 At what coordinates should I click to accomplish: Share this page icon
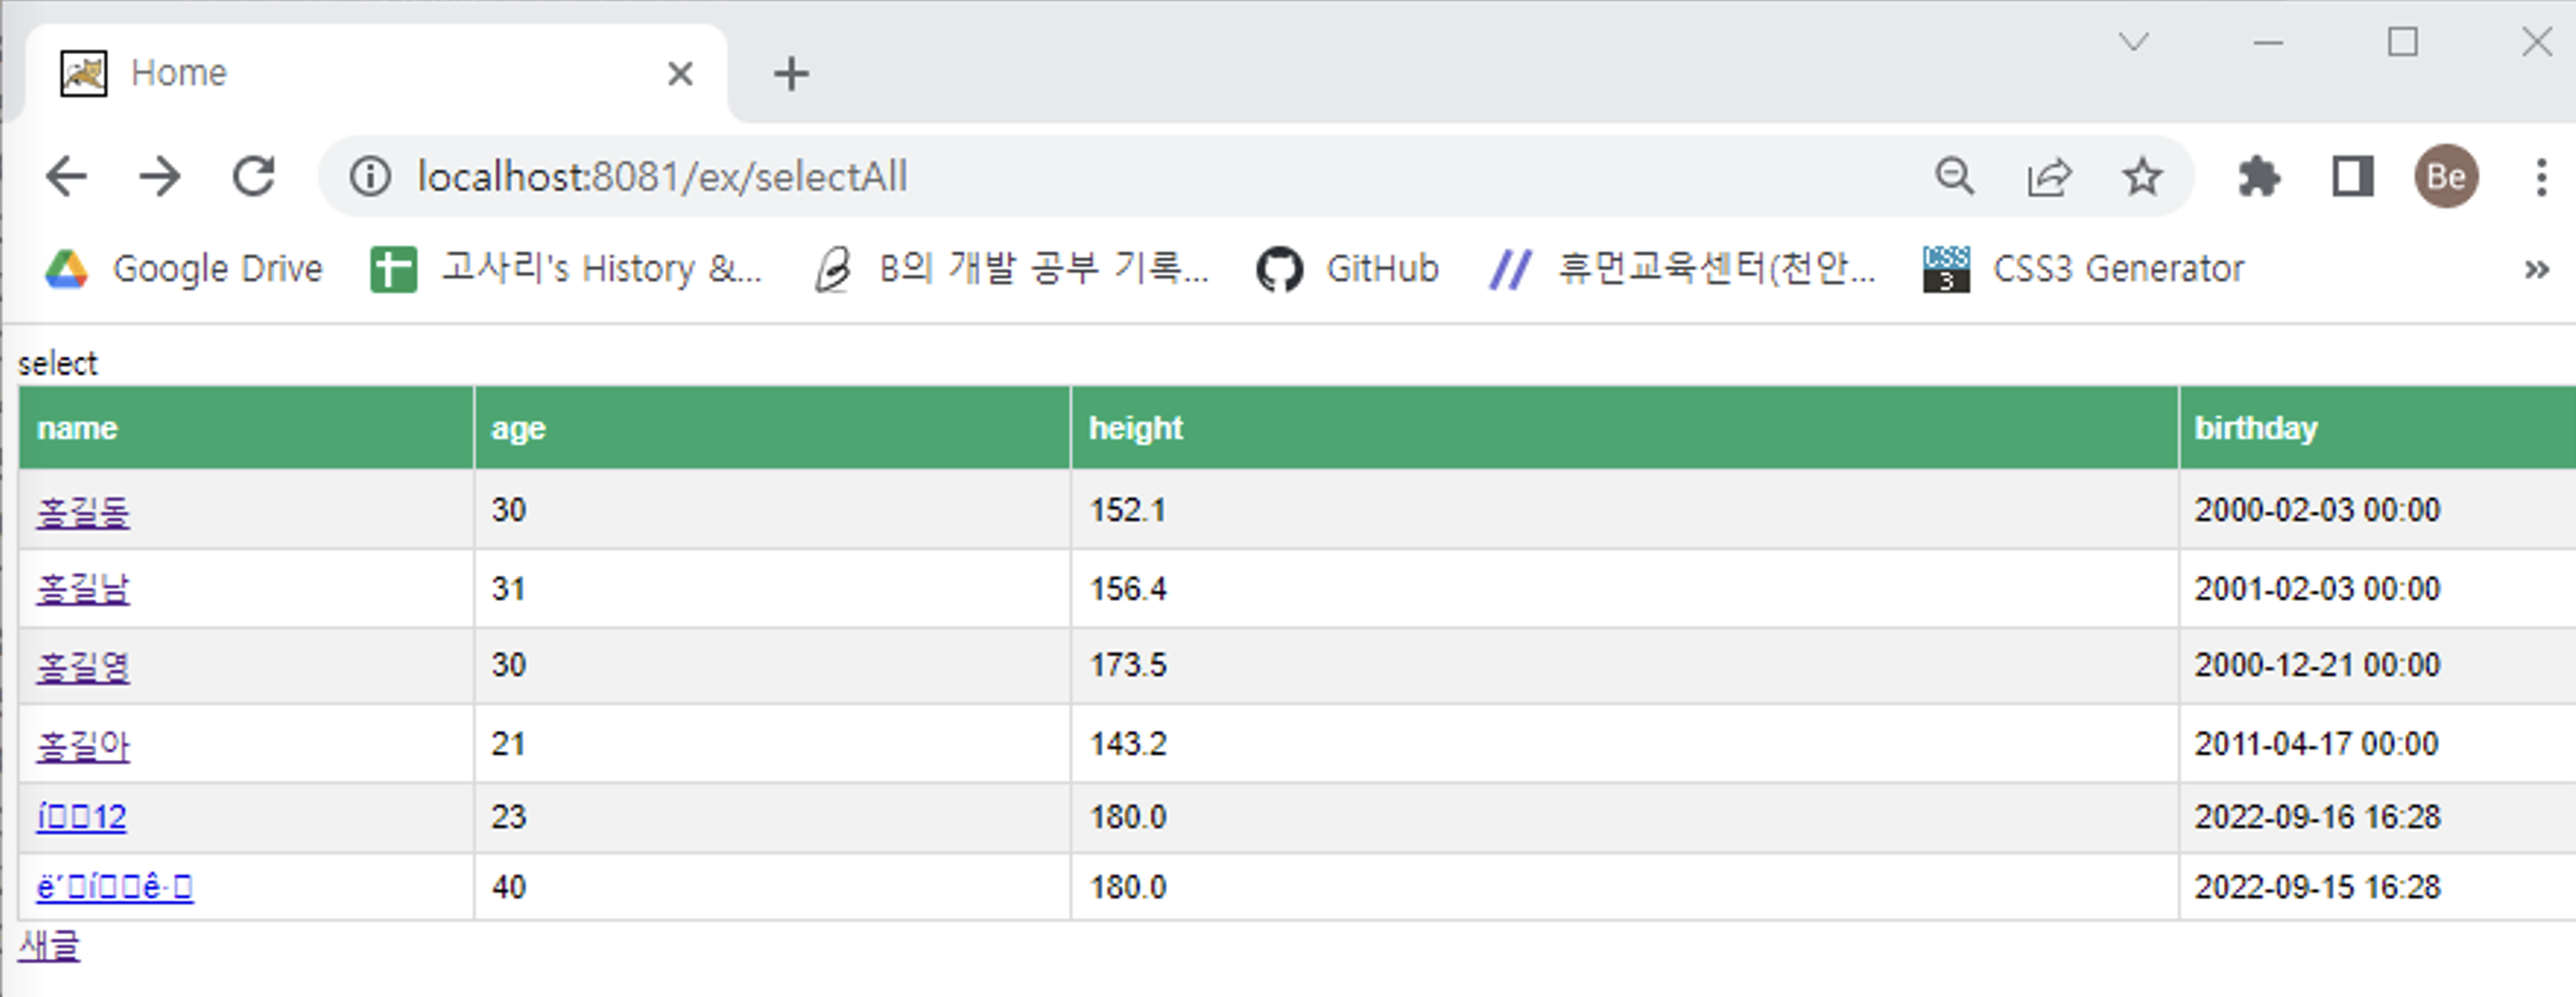(2048, 177)
